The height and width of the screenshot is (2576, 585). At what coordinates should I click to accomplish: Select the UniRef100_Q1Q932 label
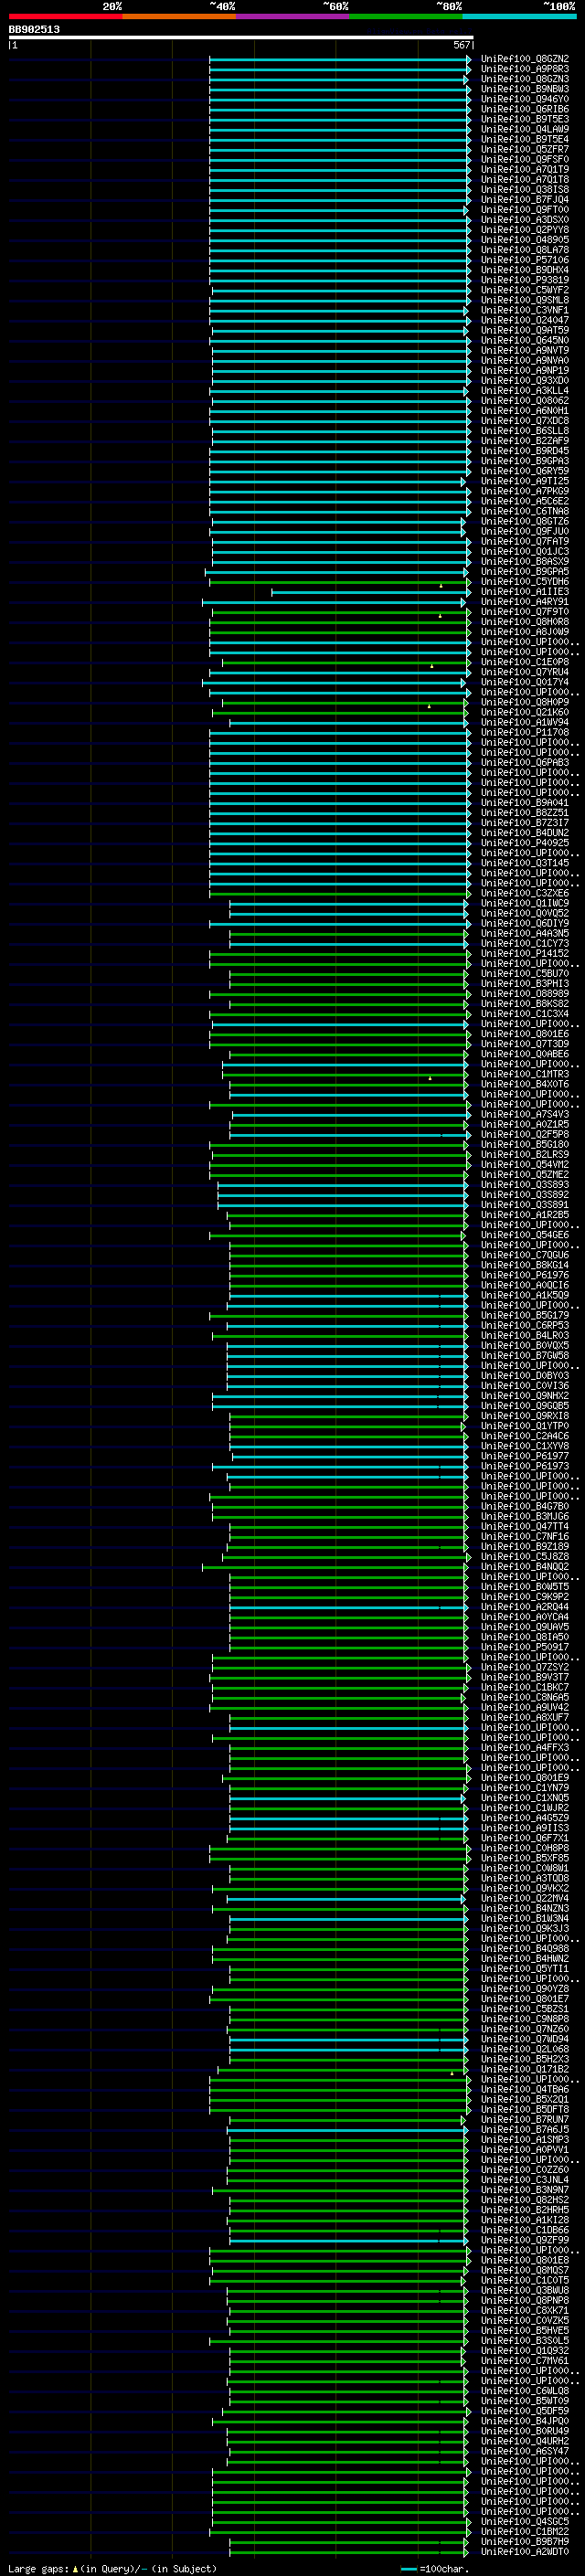525,2351
